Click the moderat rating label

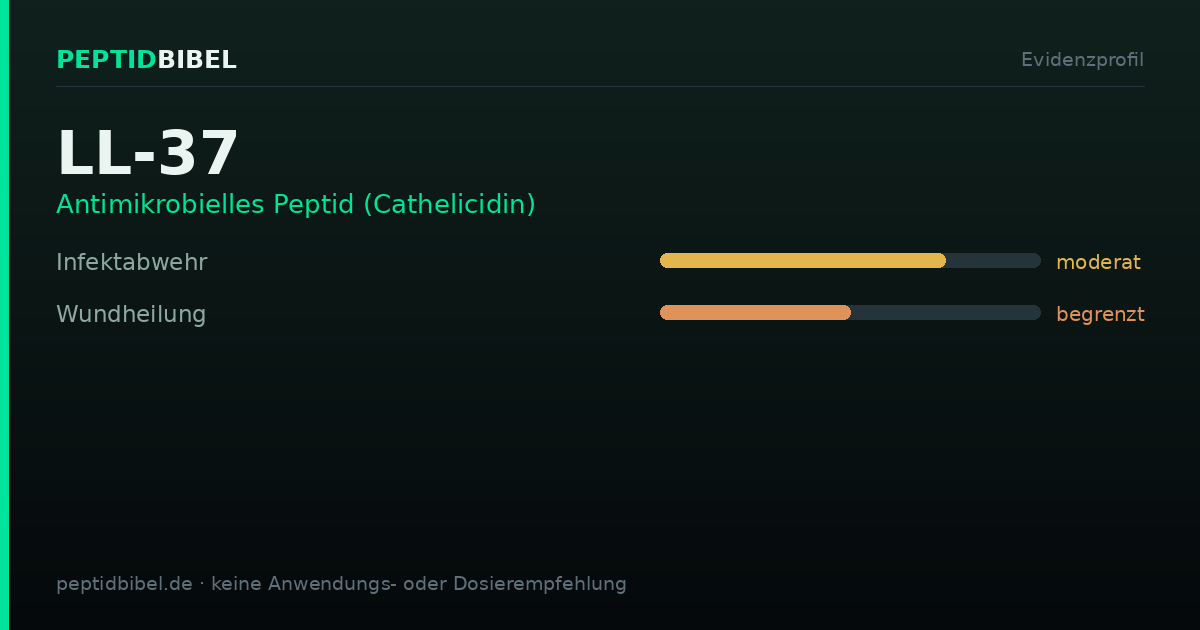pyautogui.click(x=1098, y=262)
